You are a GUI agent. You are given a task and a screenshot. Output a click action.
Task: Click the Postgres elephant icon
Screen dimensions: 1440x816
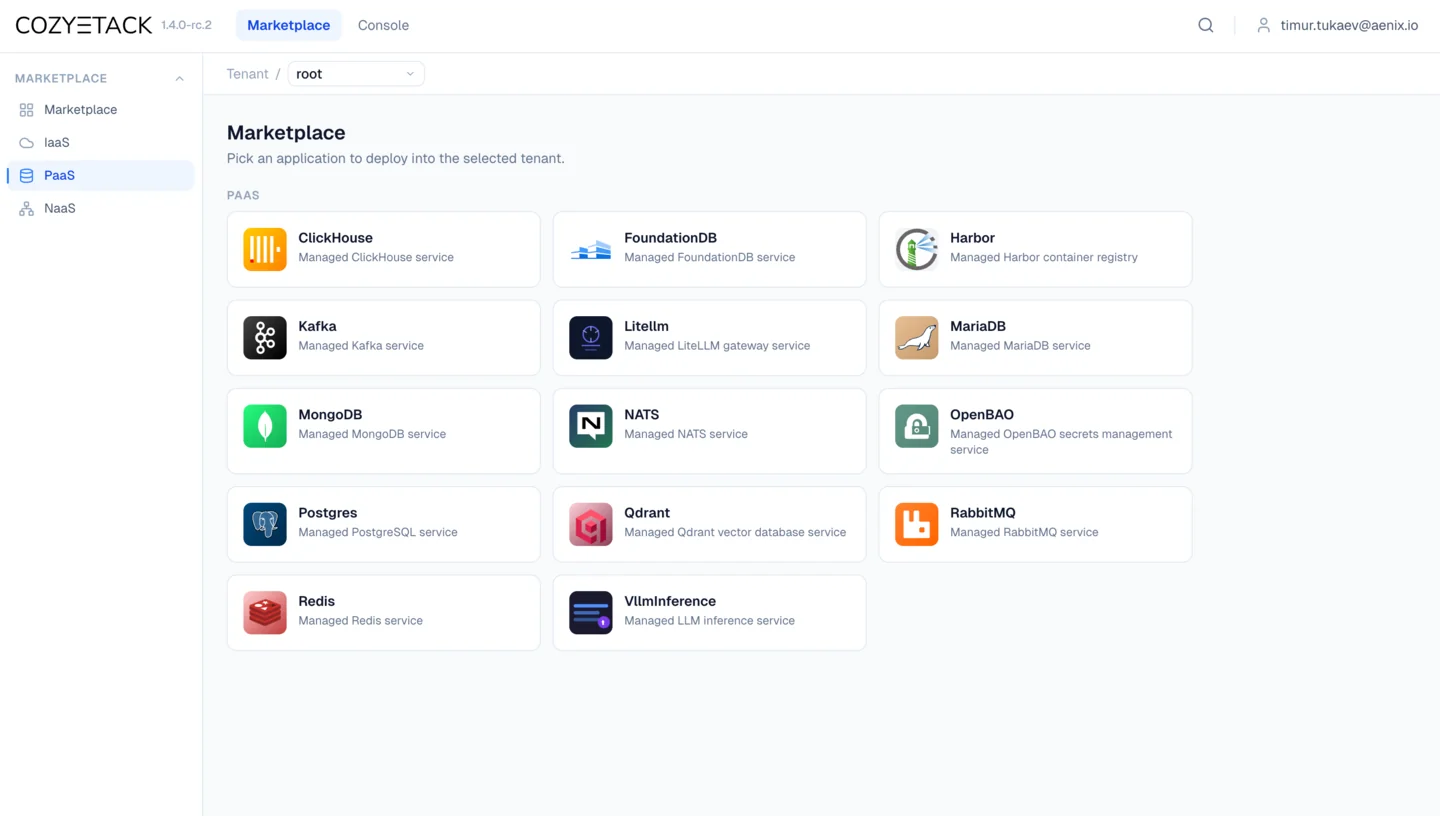[x=265, y=524]
